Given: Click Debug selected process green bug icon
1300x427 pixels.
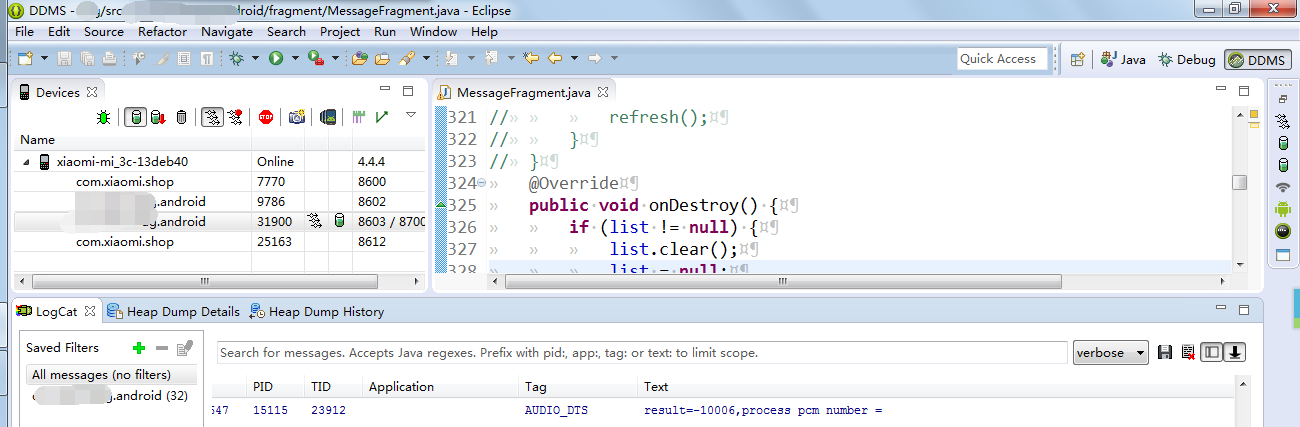Looking at the screenshot, I should pyautogui.click(x=103, y=117).
